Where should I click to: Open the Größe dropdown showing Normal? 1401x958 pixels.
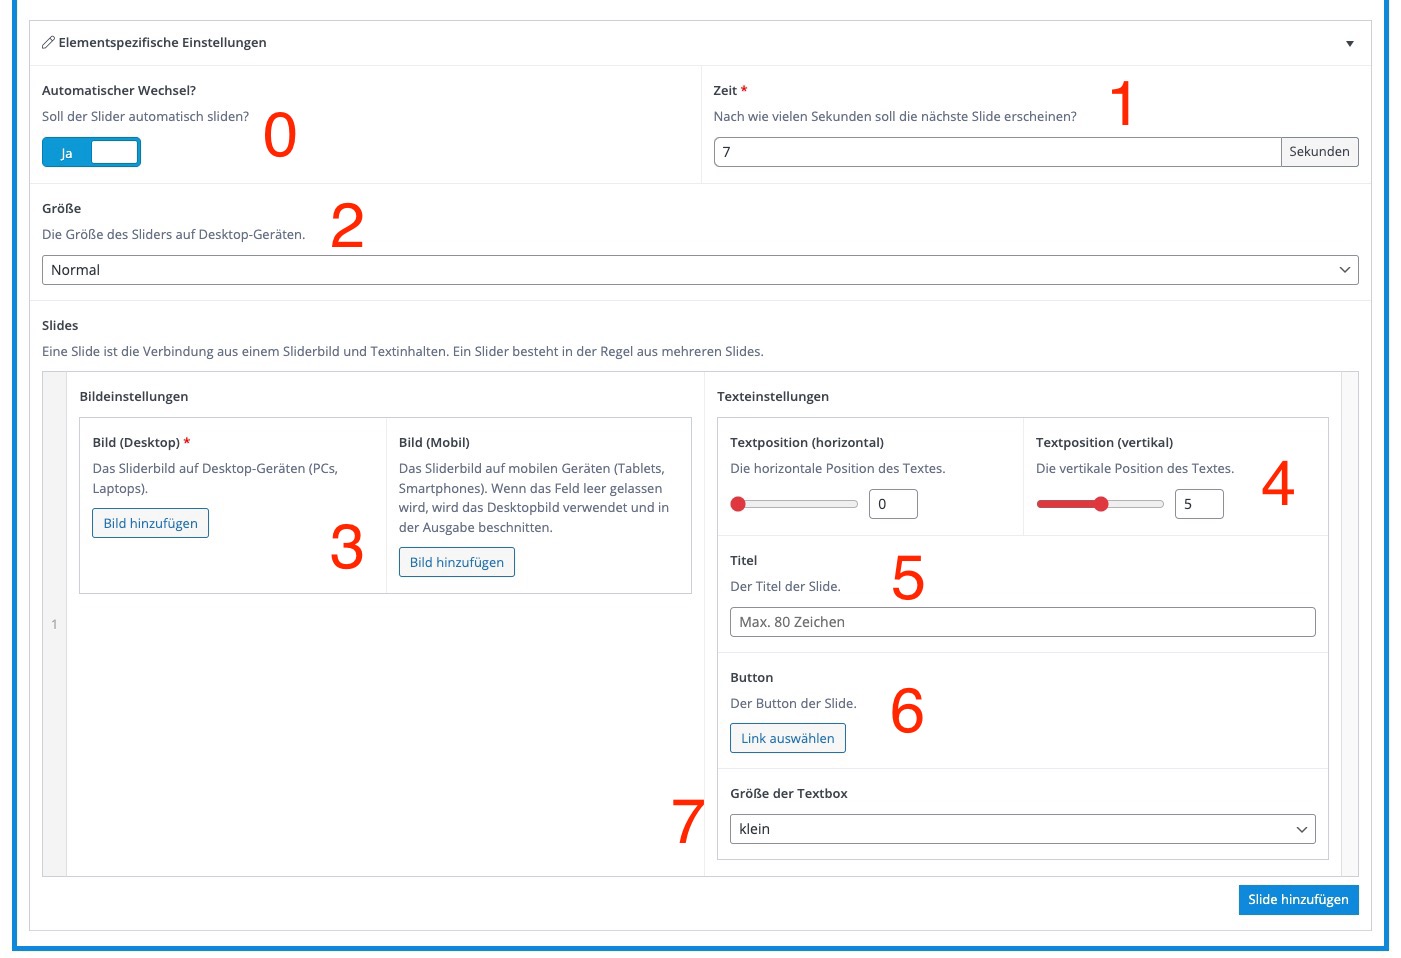click(x=699, y=270)
